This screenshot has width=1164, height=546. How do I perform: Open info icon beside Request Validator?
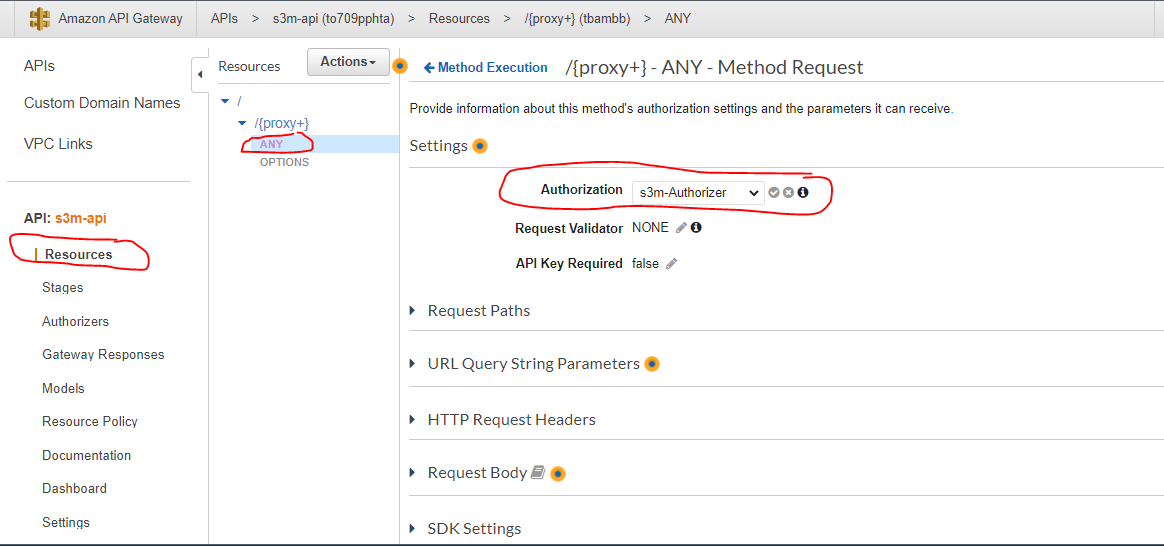696,228
